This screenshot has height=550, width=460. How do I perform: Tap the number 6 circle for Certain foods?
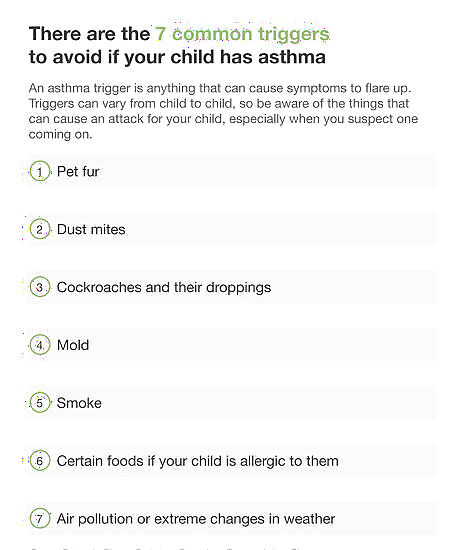40,460
